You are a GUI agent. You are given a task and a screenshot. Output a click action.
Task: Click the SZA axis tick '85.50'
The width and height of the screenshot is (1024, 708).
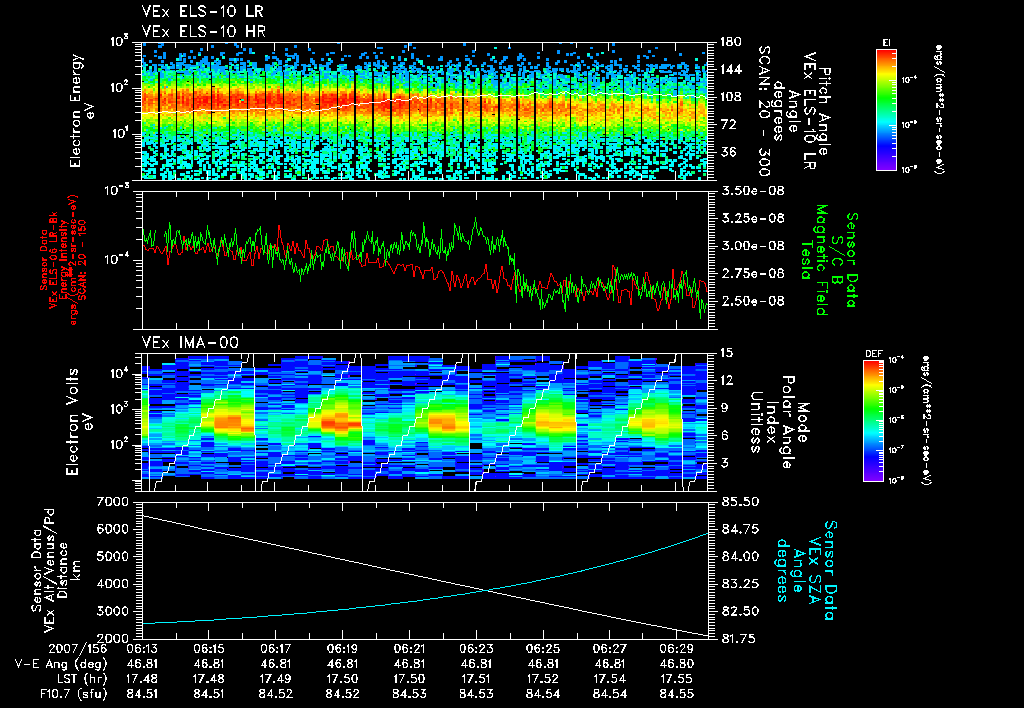[740, 502]
